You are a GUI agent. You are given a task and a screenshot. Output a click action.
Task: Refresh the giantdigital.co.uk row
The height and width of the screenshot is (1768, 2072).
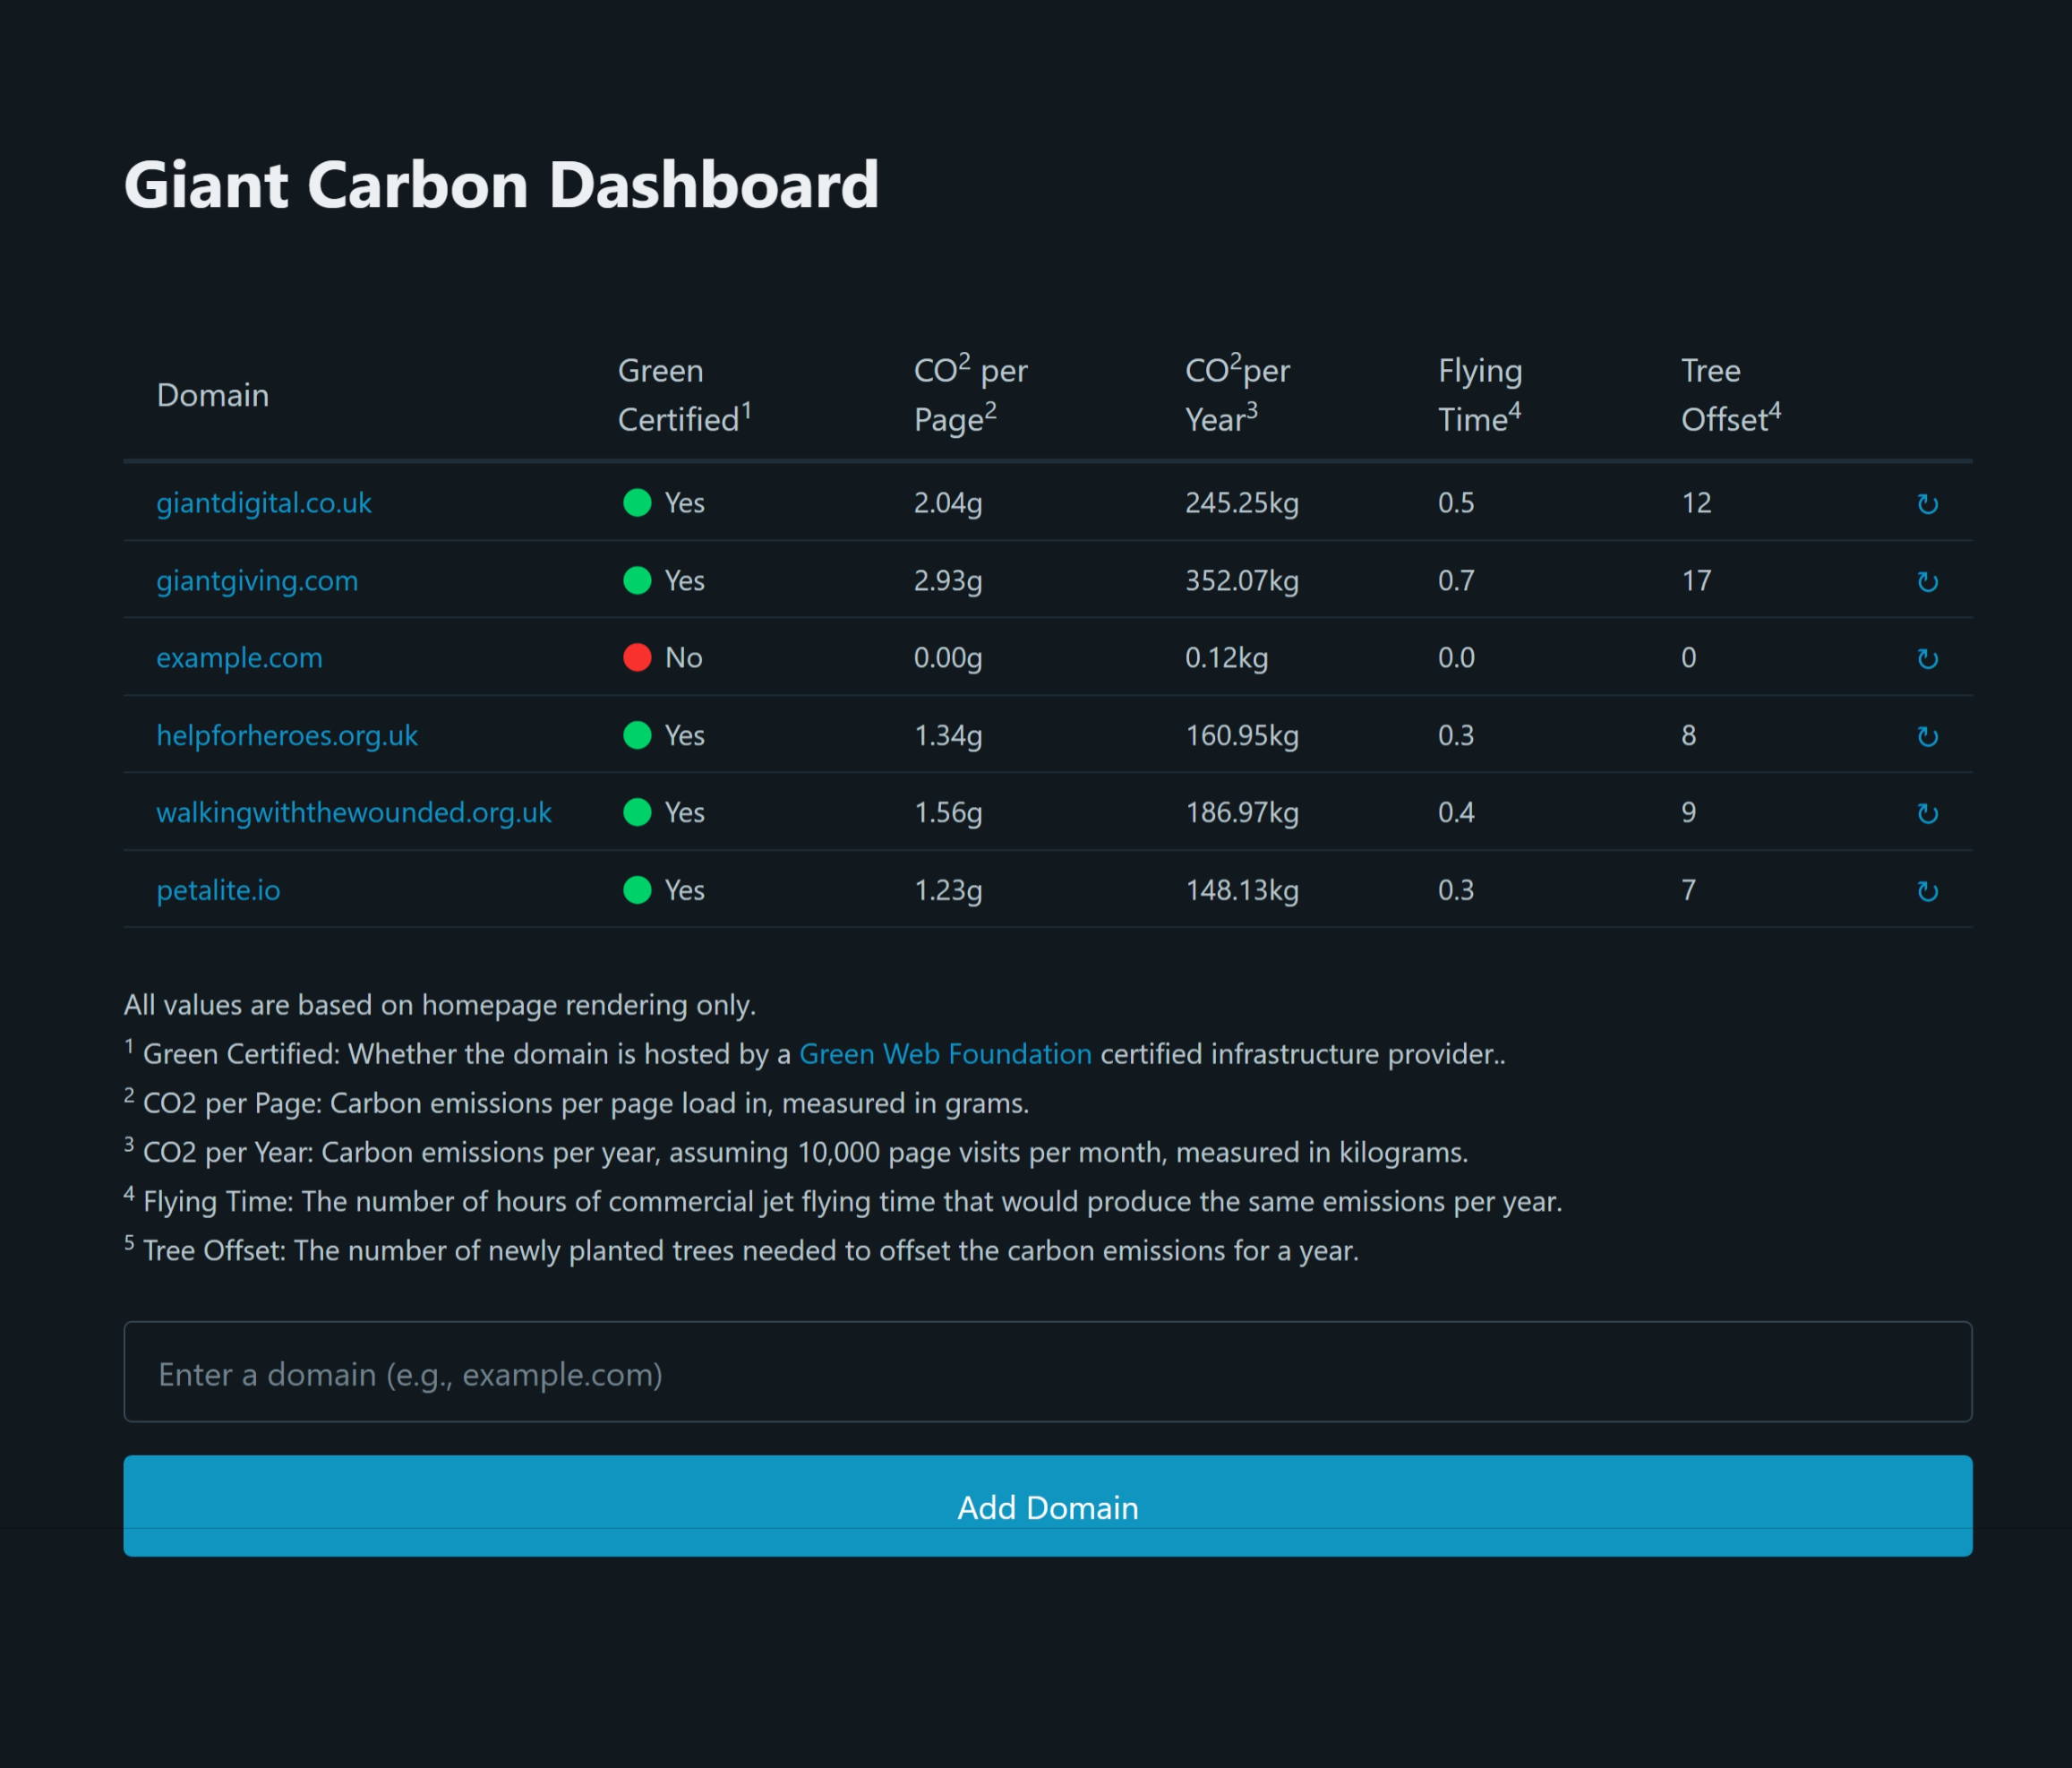tap(1927, 504)
